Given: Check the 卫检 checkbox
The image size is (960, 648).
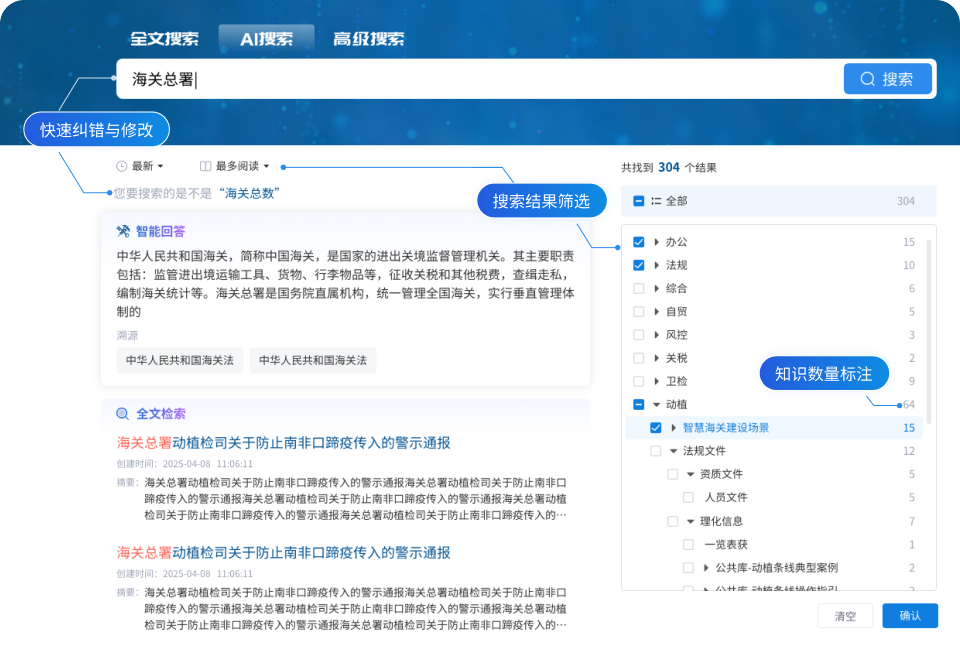Looking at the screenshot, I should point(639,382).
